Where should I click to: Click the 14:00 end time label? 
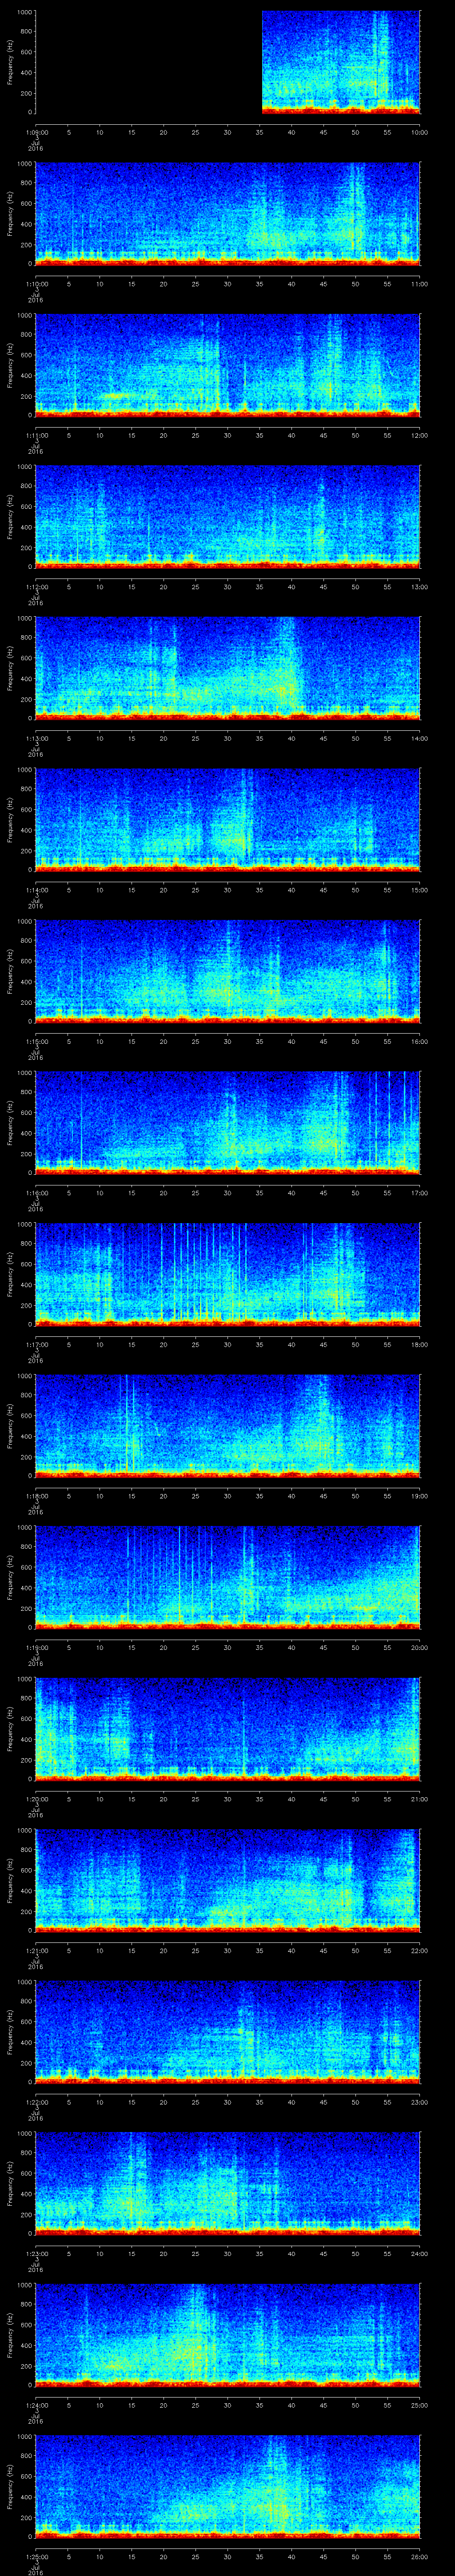click(x=418, y=738)
